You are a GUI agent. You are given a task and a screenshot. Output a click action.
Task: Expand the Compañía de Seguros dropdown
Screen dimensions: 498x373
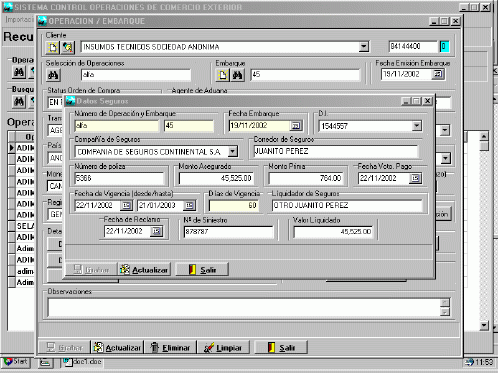point(233,151)
